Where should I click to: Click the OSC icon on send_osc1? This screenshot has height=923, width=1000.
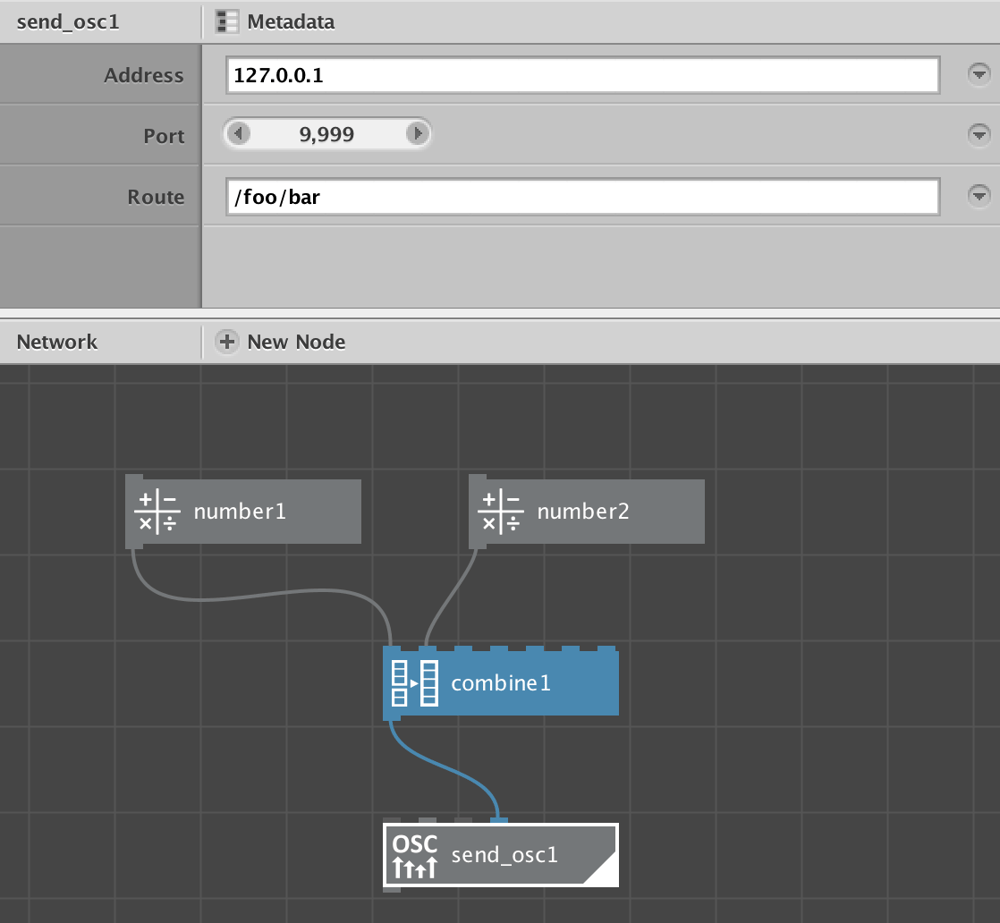point(415,855)
